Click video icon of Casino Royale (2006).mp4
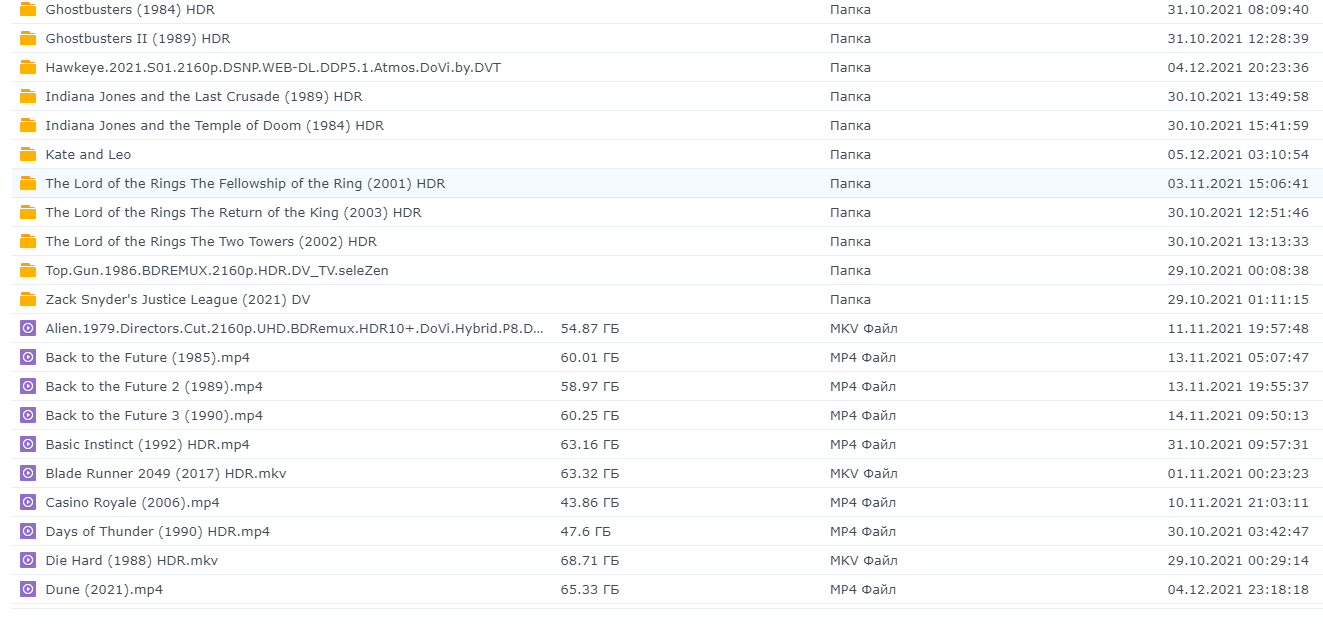 [x=28, y=503]
